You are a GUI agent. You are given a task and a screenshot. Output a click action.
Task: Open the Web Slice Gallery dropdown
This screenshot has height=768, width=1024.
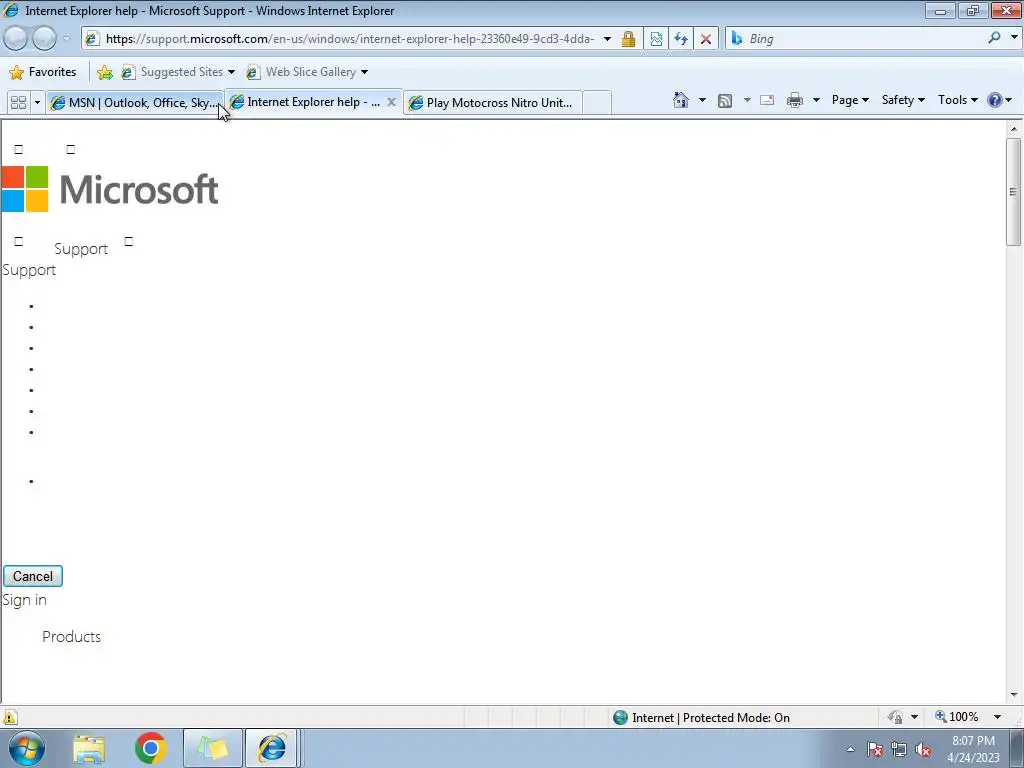pos(307,72)
